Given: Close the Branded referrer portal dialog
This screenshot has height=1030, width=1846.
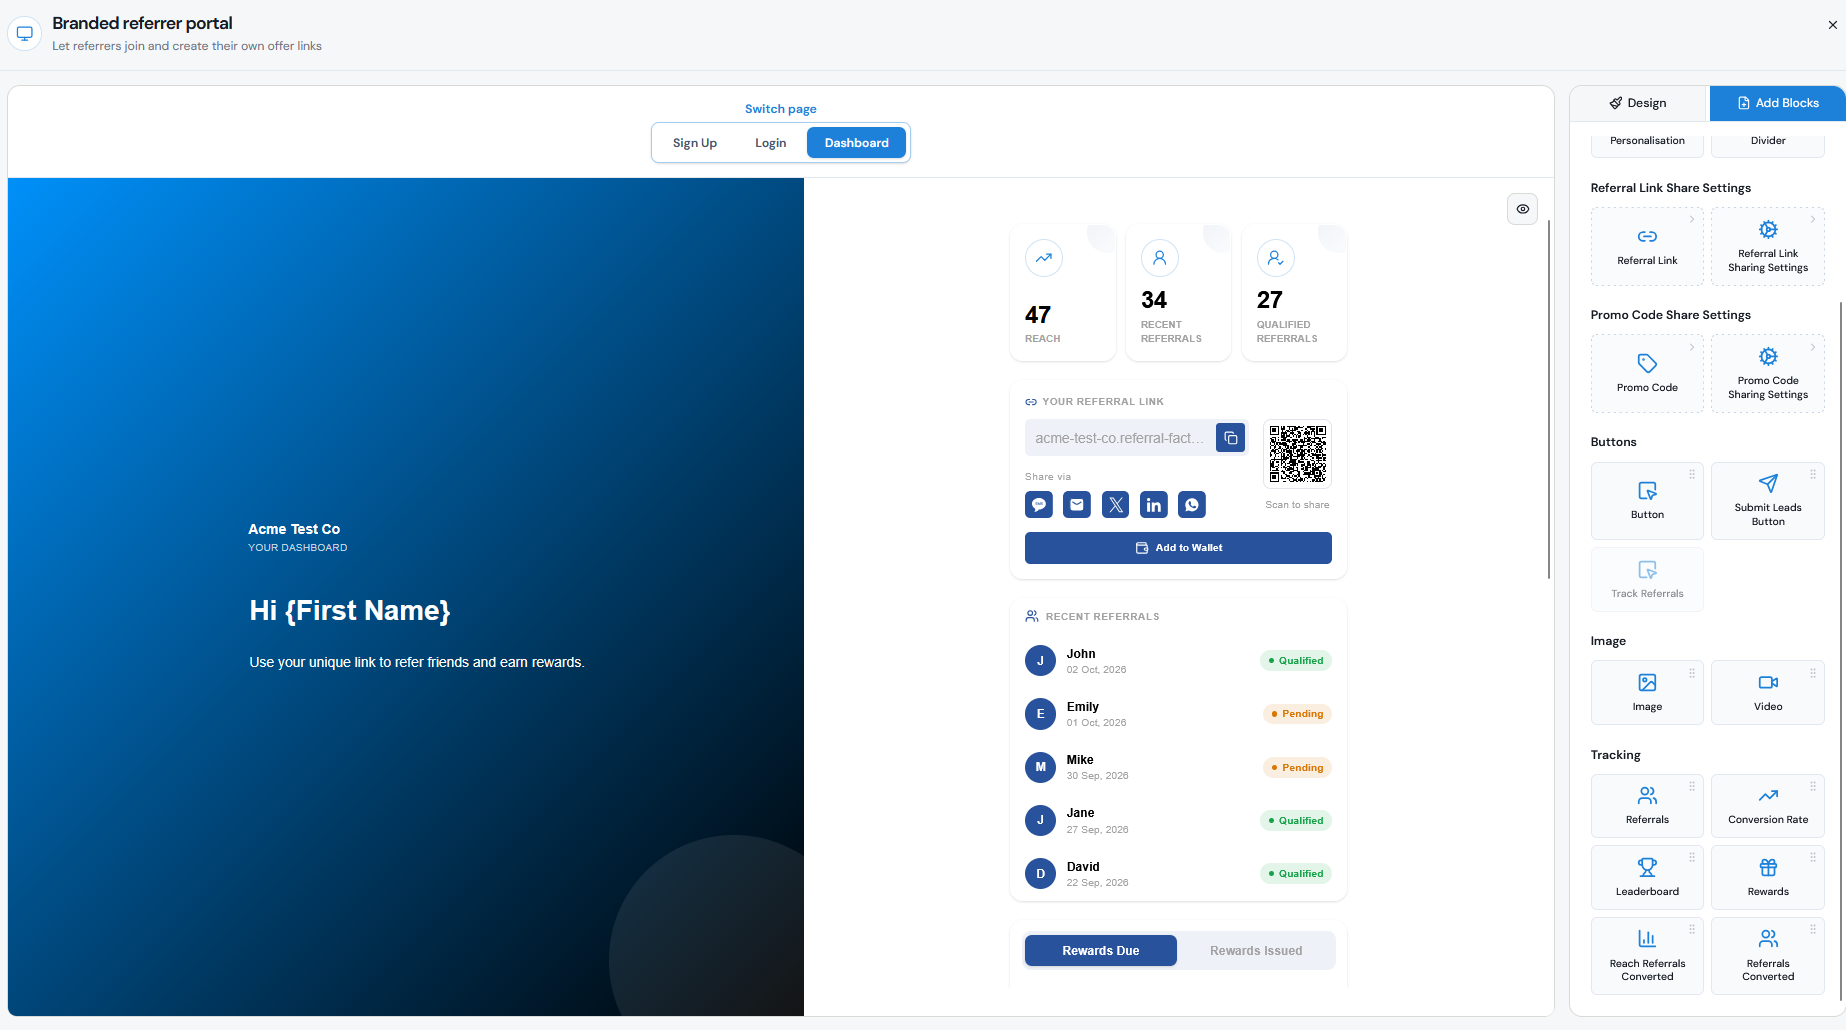Looking at the screenshot, I should tap(1832, 25).
